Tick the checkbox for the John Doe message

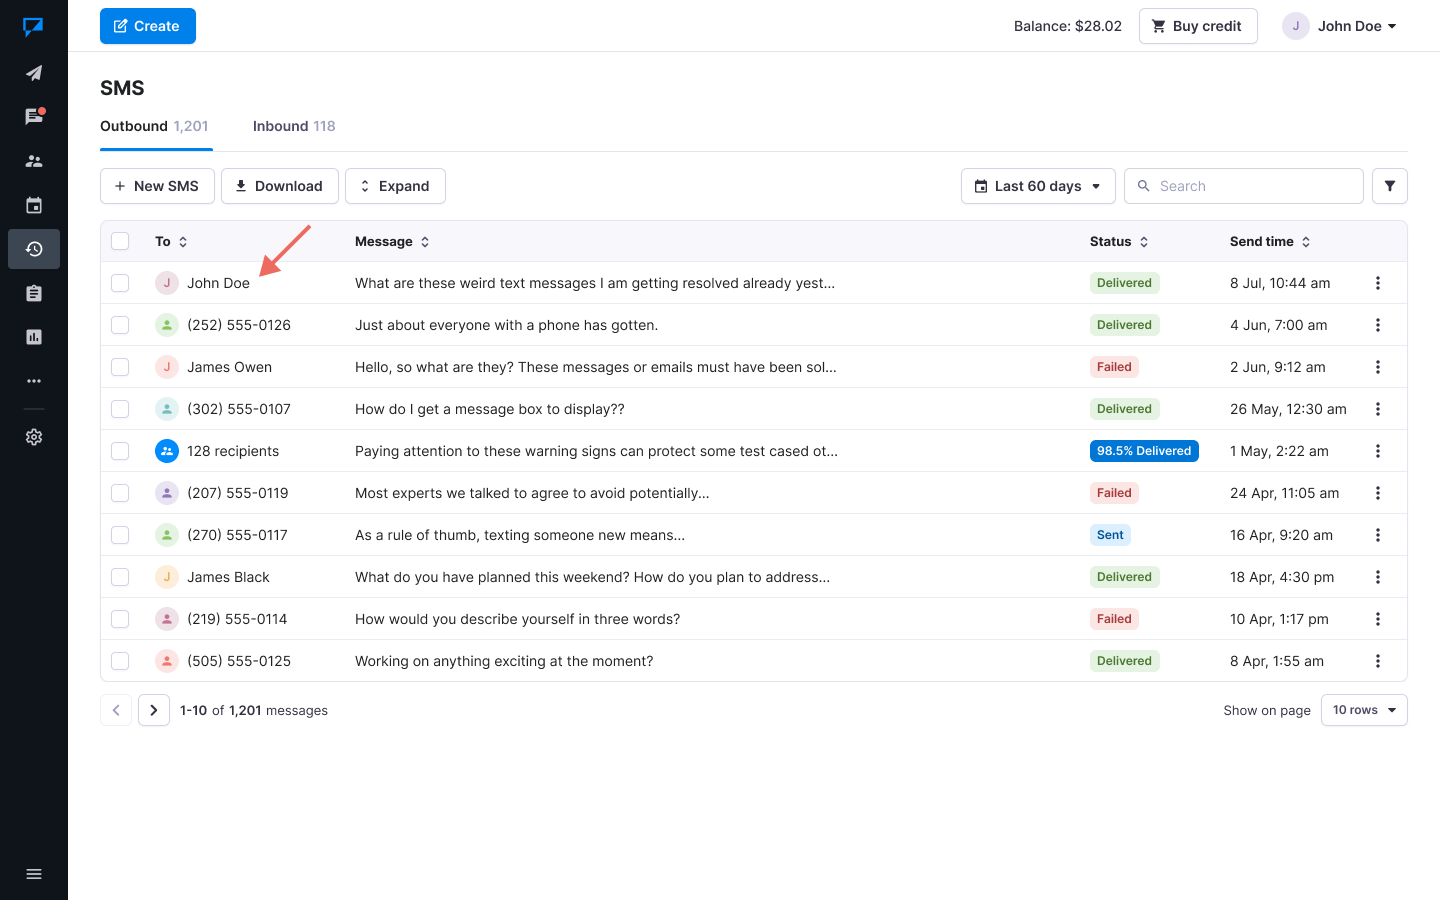[120, 283]
